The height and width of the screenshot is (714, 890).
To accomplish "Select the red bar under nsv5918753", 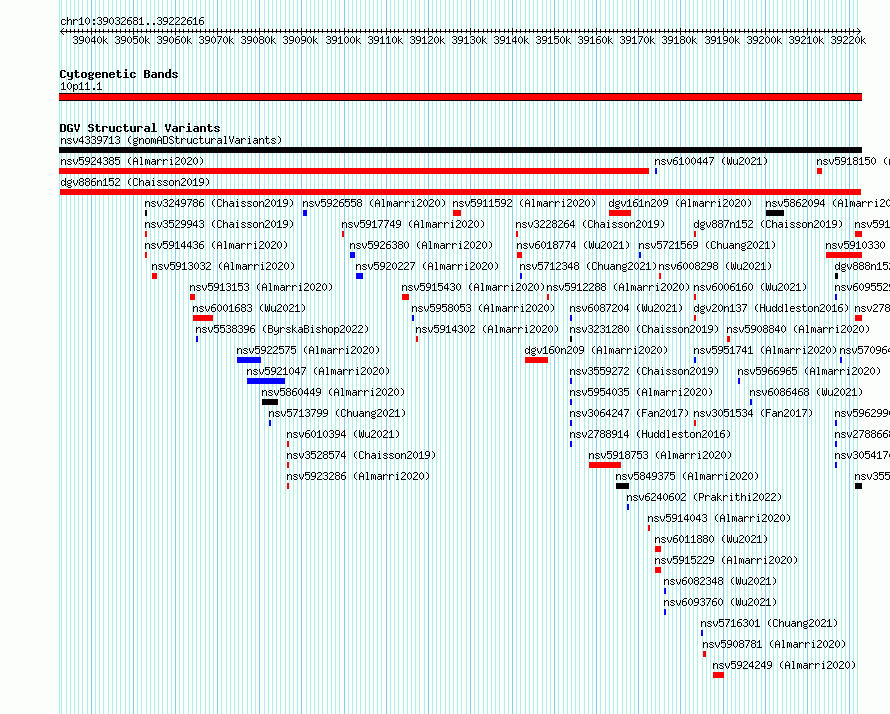I will tap(605, 465).
